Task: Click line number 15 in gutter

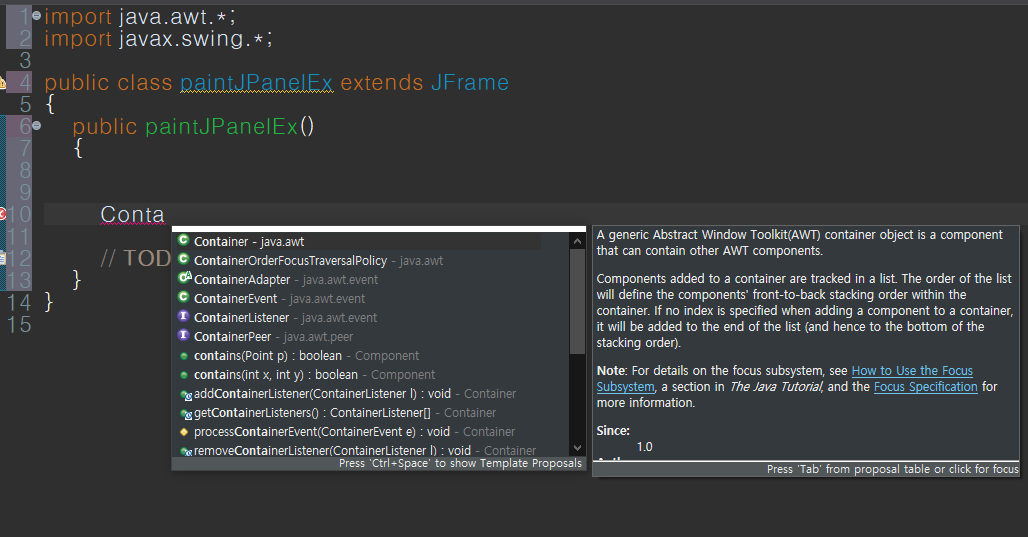Action: tap(18, 325)
